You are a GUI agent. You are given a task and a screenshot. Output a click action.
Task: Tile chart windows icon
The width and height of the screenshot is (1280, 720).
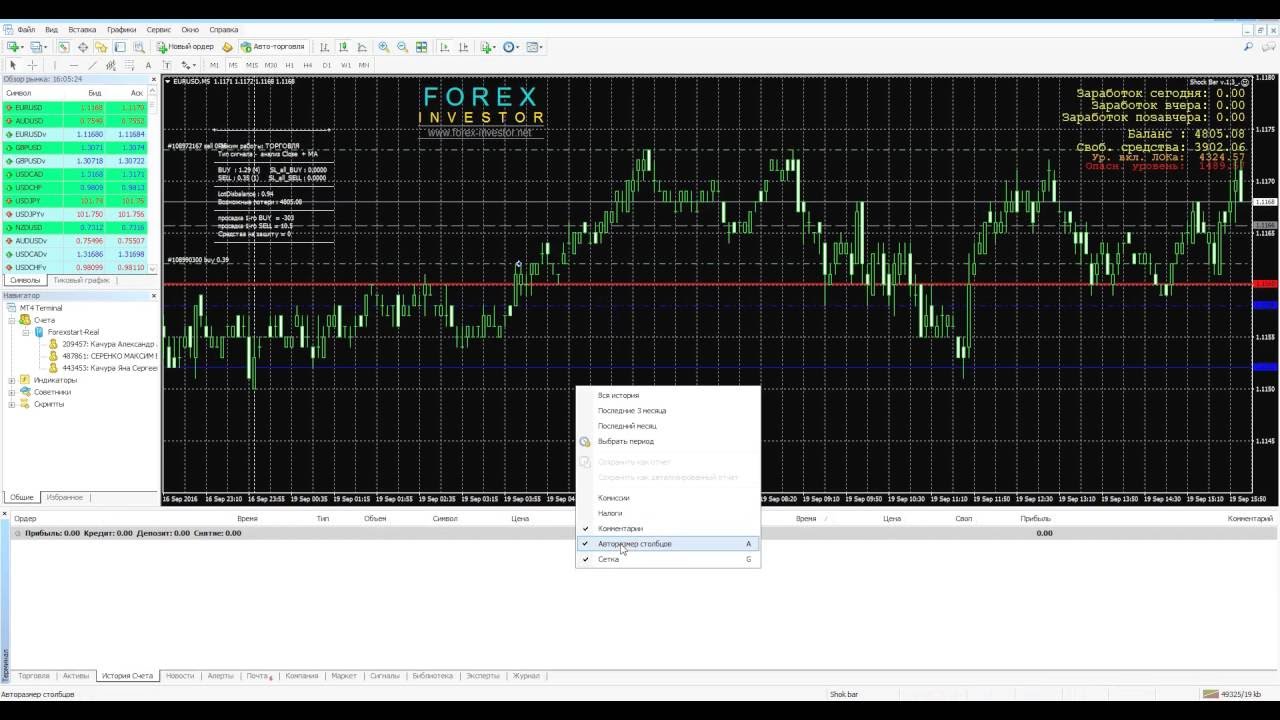[422, 47]
